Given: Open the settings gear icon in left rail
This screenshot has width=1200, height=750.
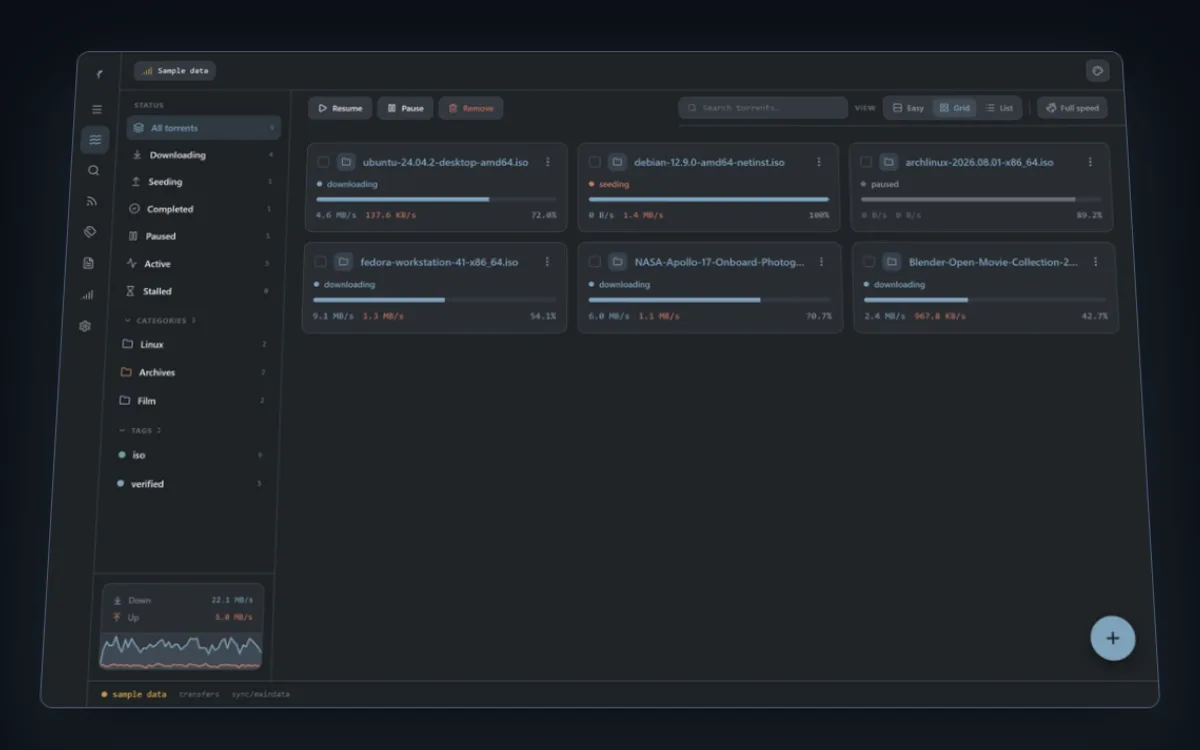Looking at the screenshot, I should (85, 326).
